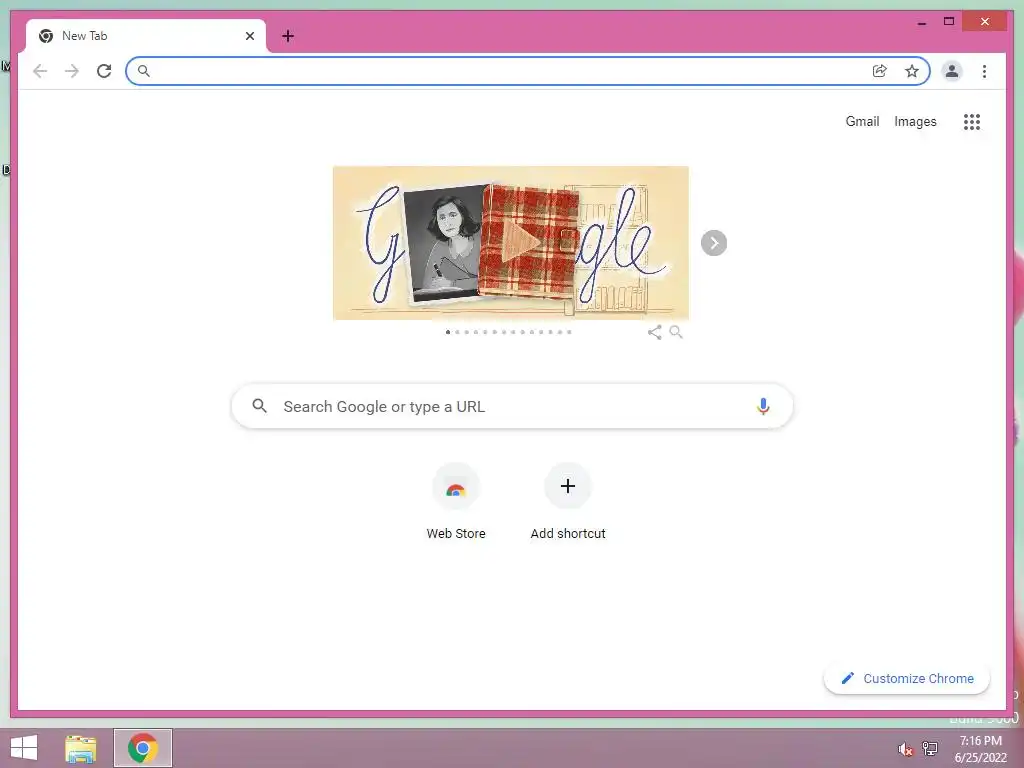The image size is (1024, 768).
Task: Click the Search Google or type a URL box
Action: coord(512,406)
